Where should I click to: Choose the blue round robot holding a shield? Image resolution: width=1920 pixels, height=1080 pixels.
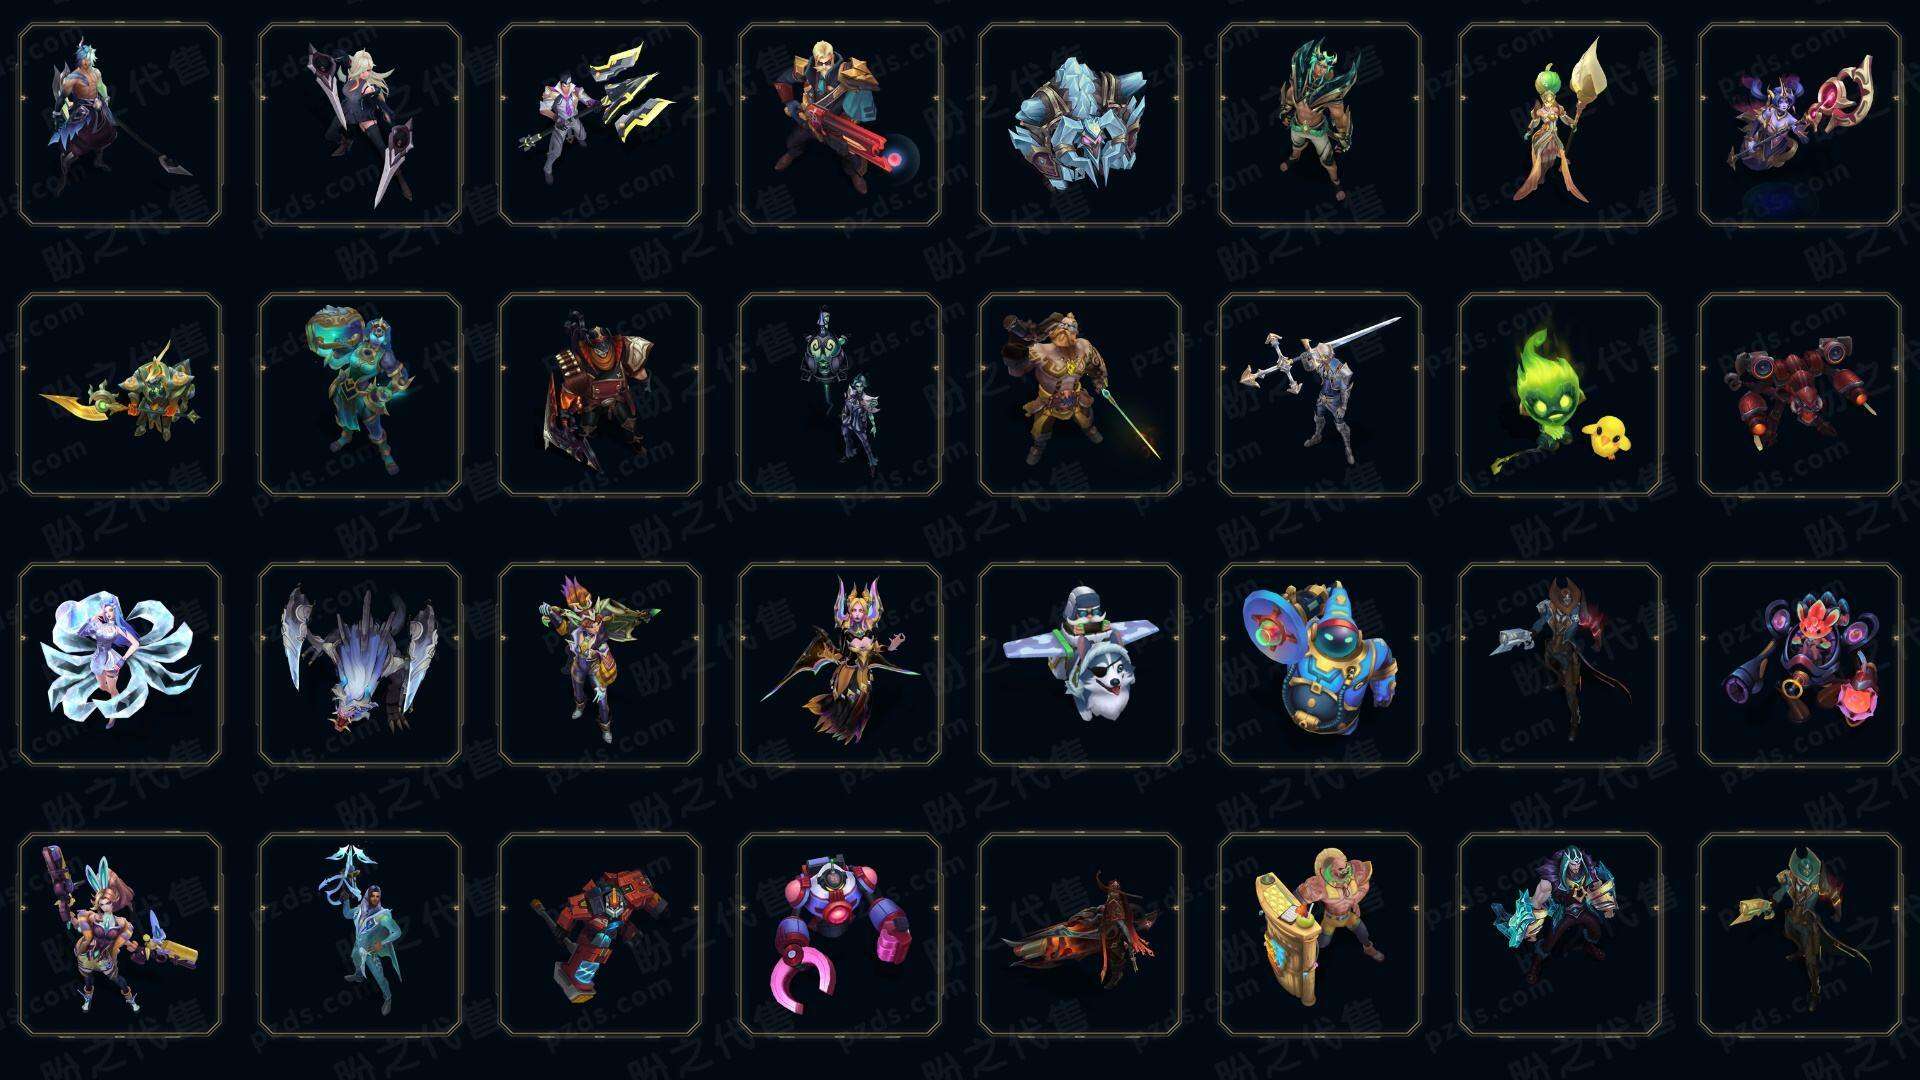point(1320,664)
